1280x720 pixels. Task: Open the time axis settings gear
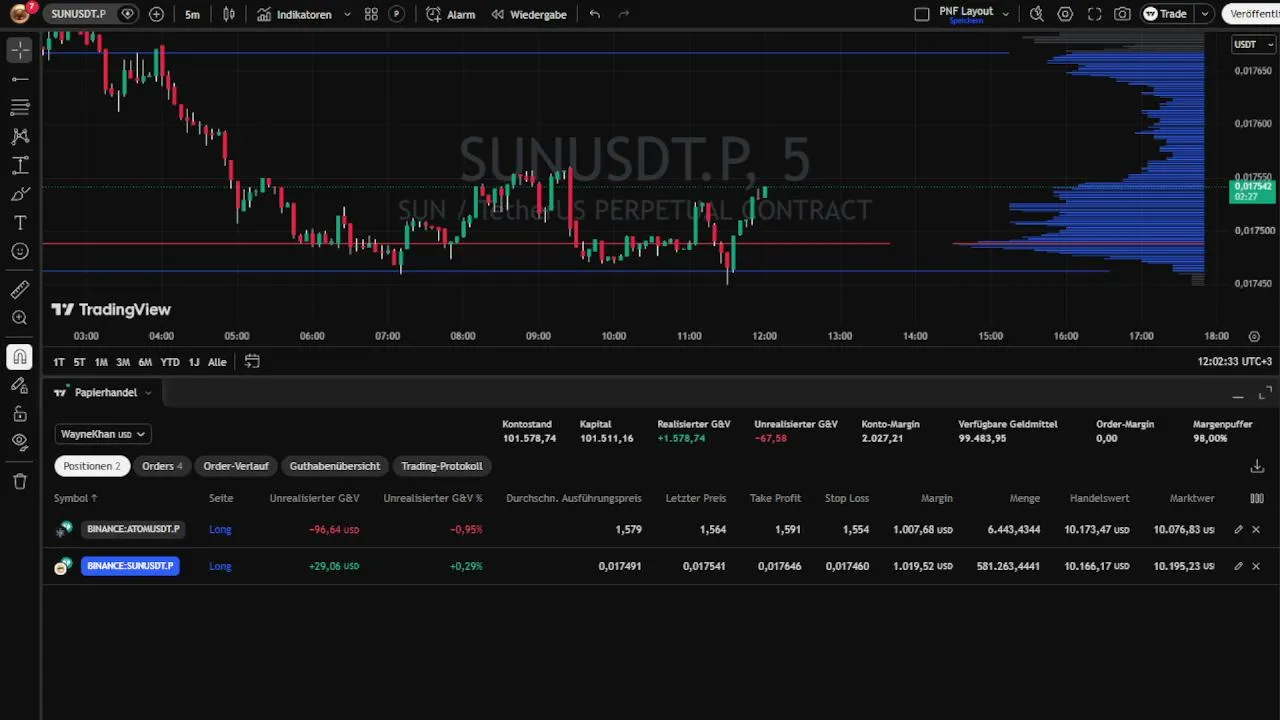(1254, 336)
